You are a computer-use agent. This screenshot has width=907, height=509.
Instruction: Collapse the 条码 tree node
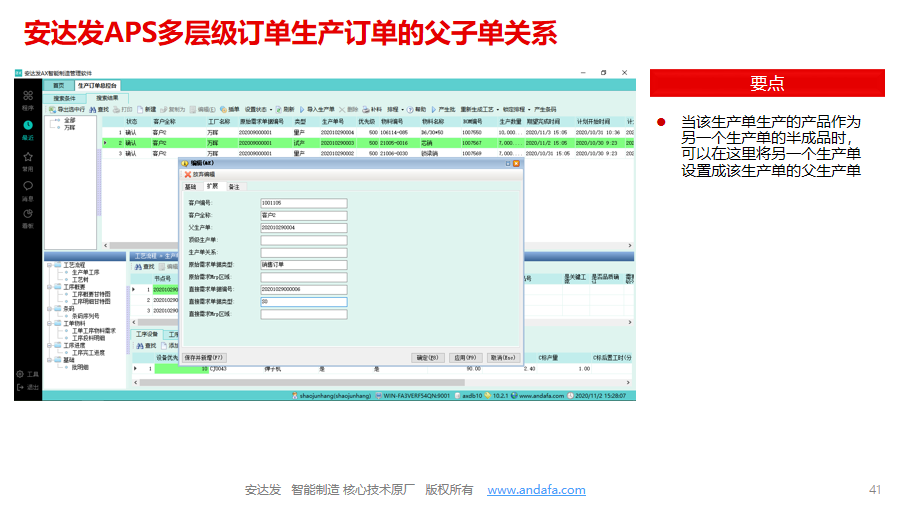click(x=50, y=309)
